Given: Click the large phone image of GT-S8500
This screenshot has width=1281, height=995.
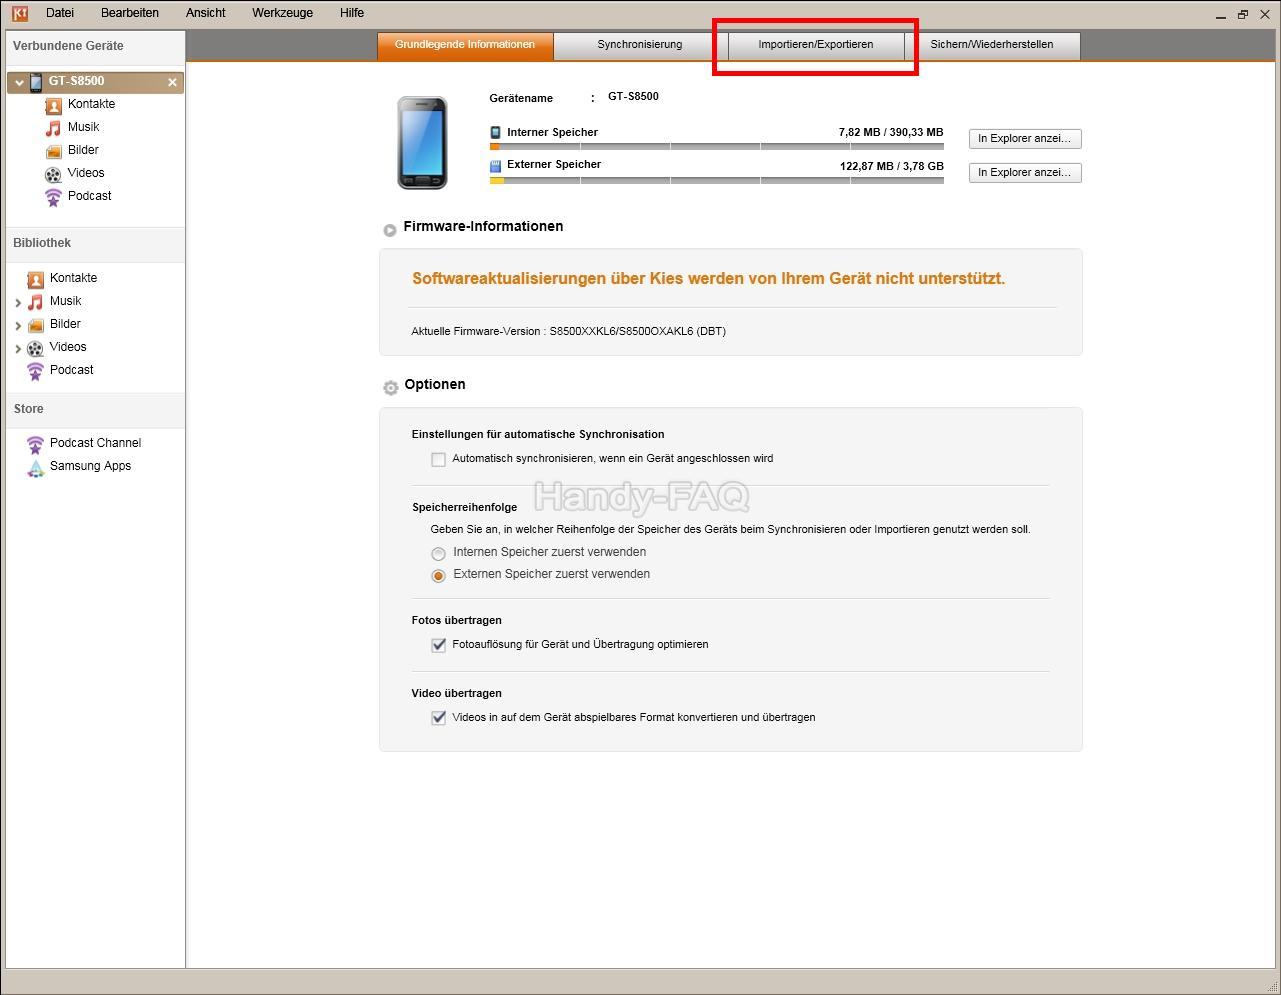Looking at the screenshot, I should point(422,143).
